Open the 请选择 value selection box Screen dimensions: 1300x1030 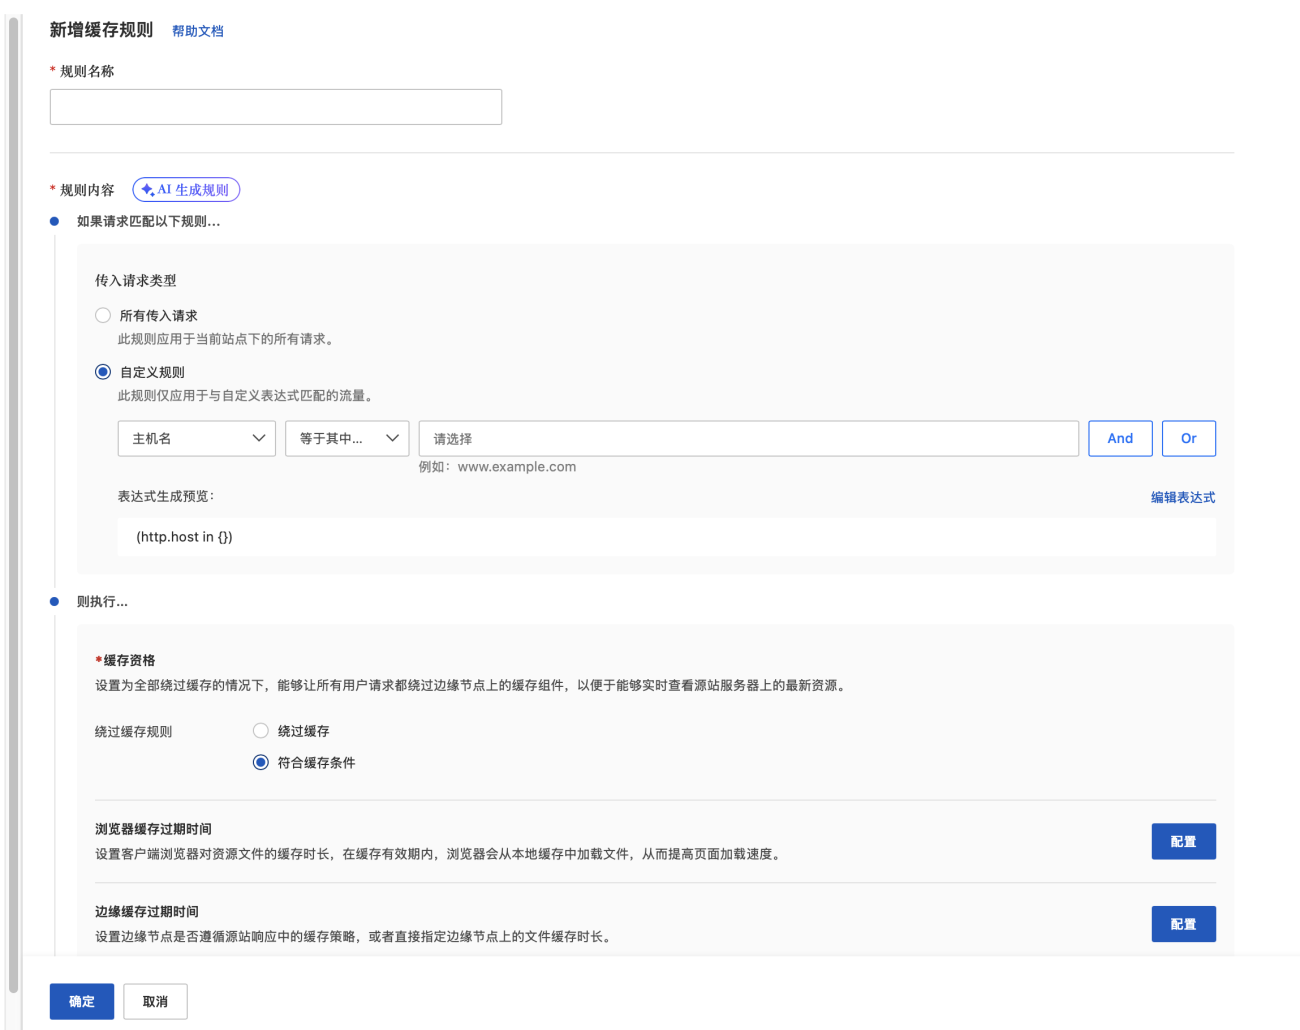(x=748, y=439)
